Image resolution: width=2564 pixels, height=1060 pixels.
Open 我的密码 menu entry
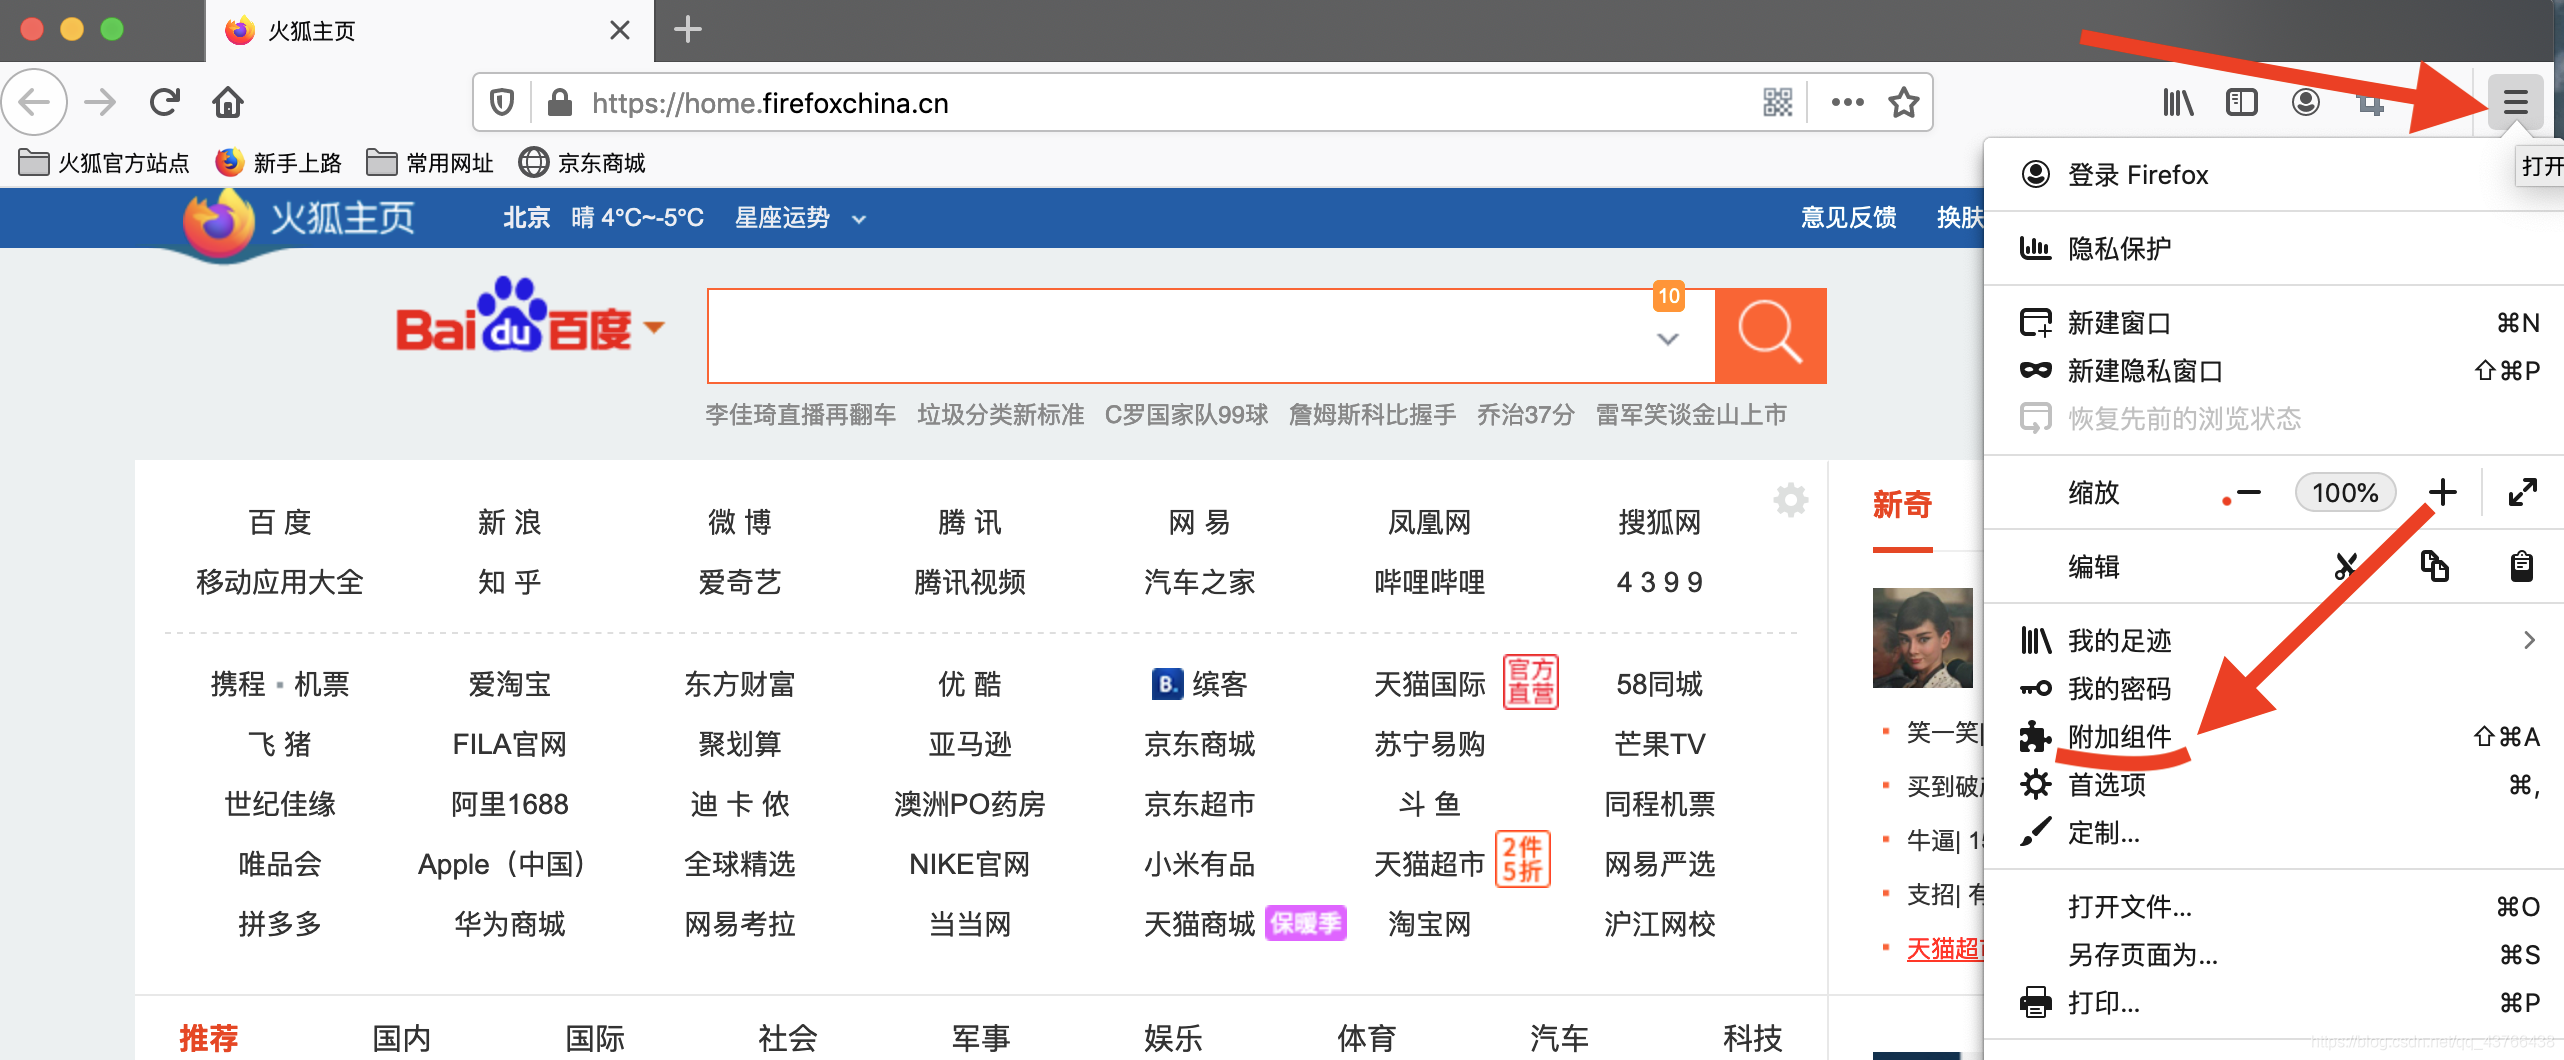pos(2274,688)
